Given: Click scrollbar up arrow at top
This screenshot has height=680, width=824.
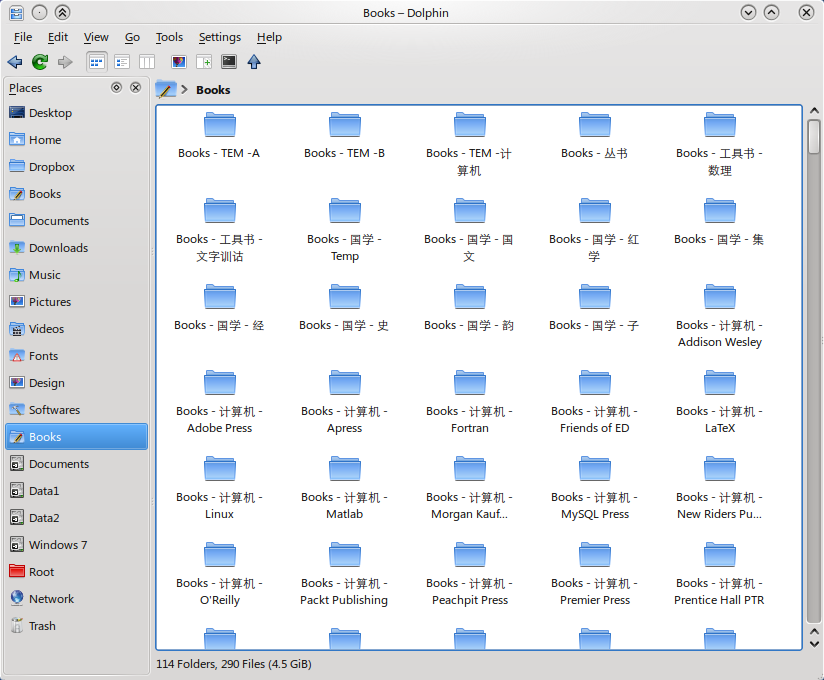Looking at the screenshot, I should (814, 111).
